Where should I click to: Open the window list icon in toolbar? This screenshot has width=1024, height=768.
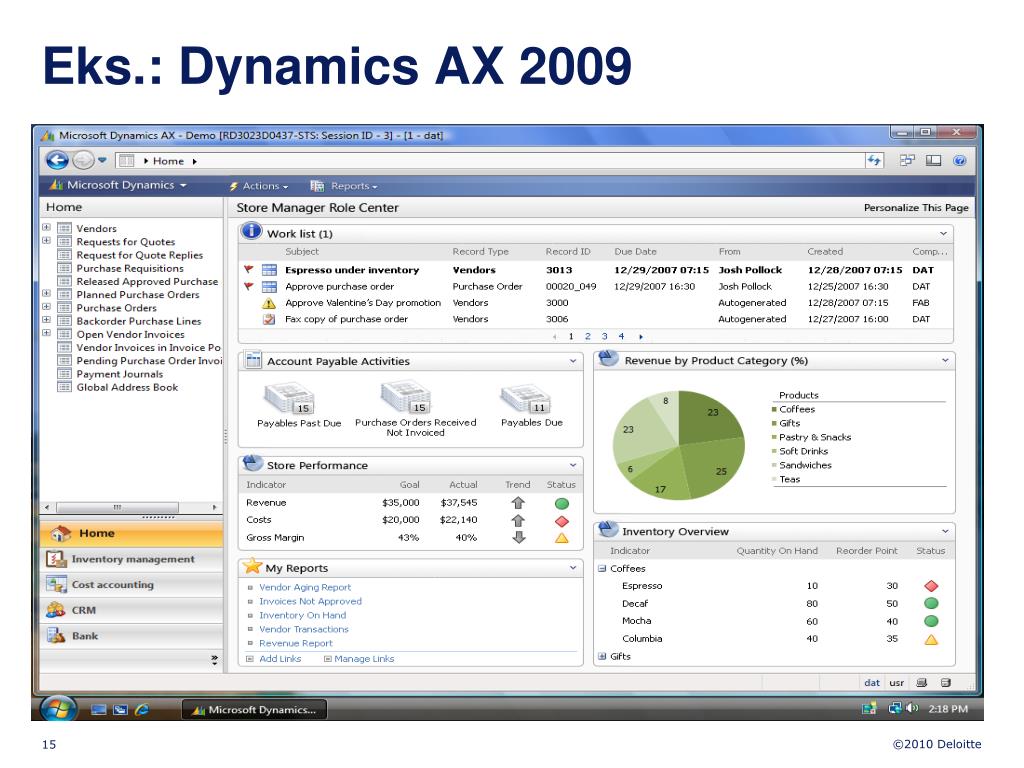point(907,160)
